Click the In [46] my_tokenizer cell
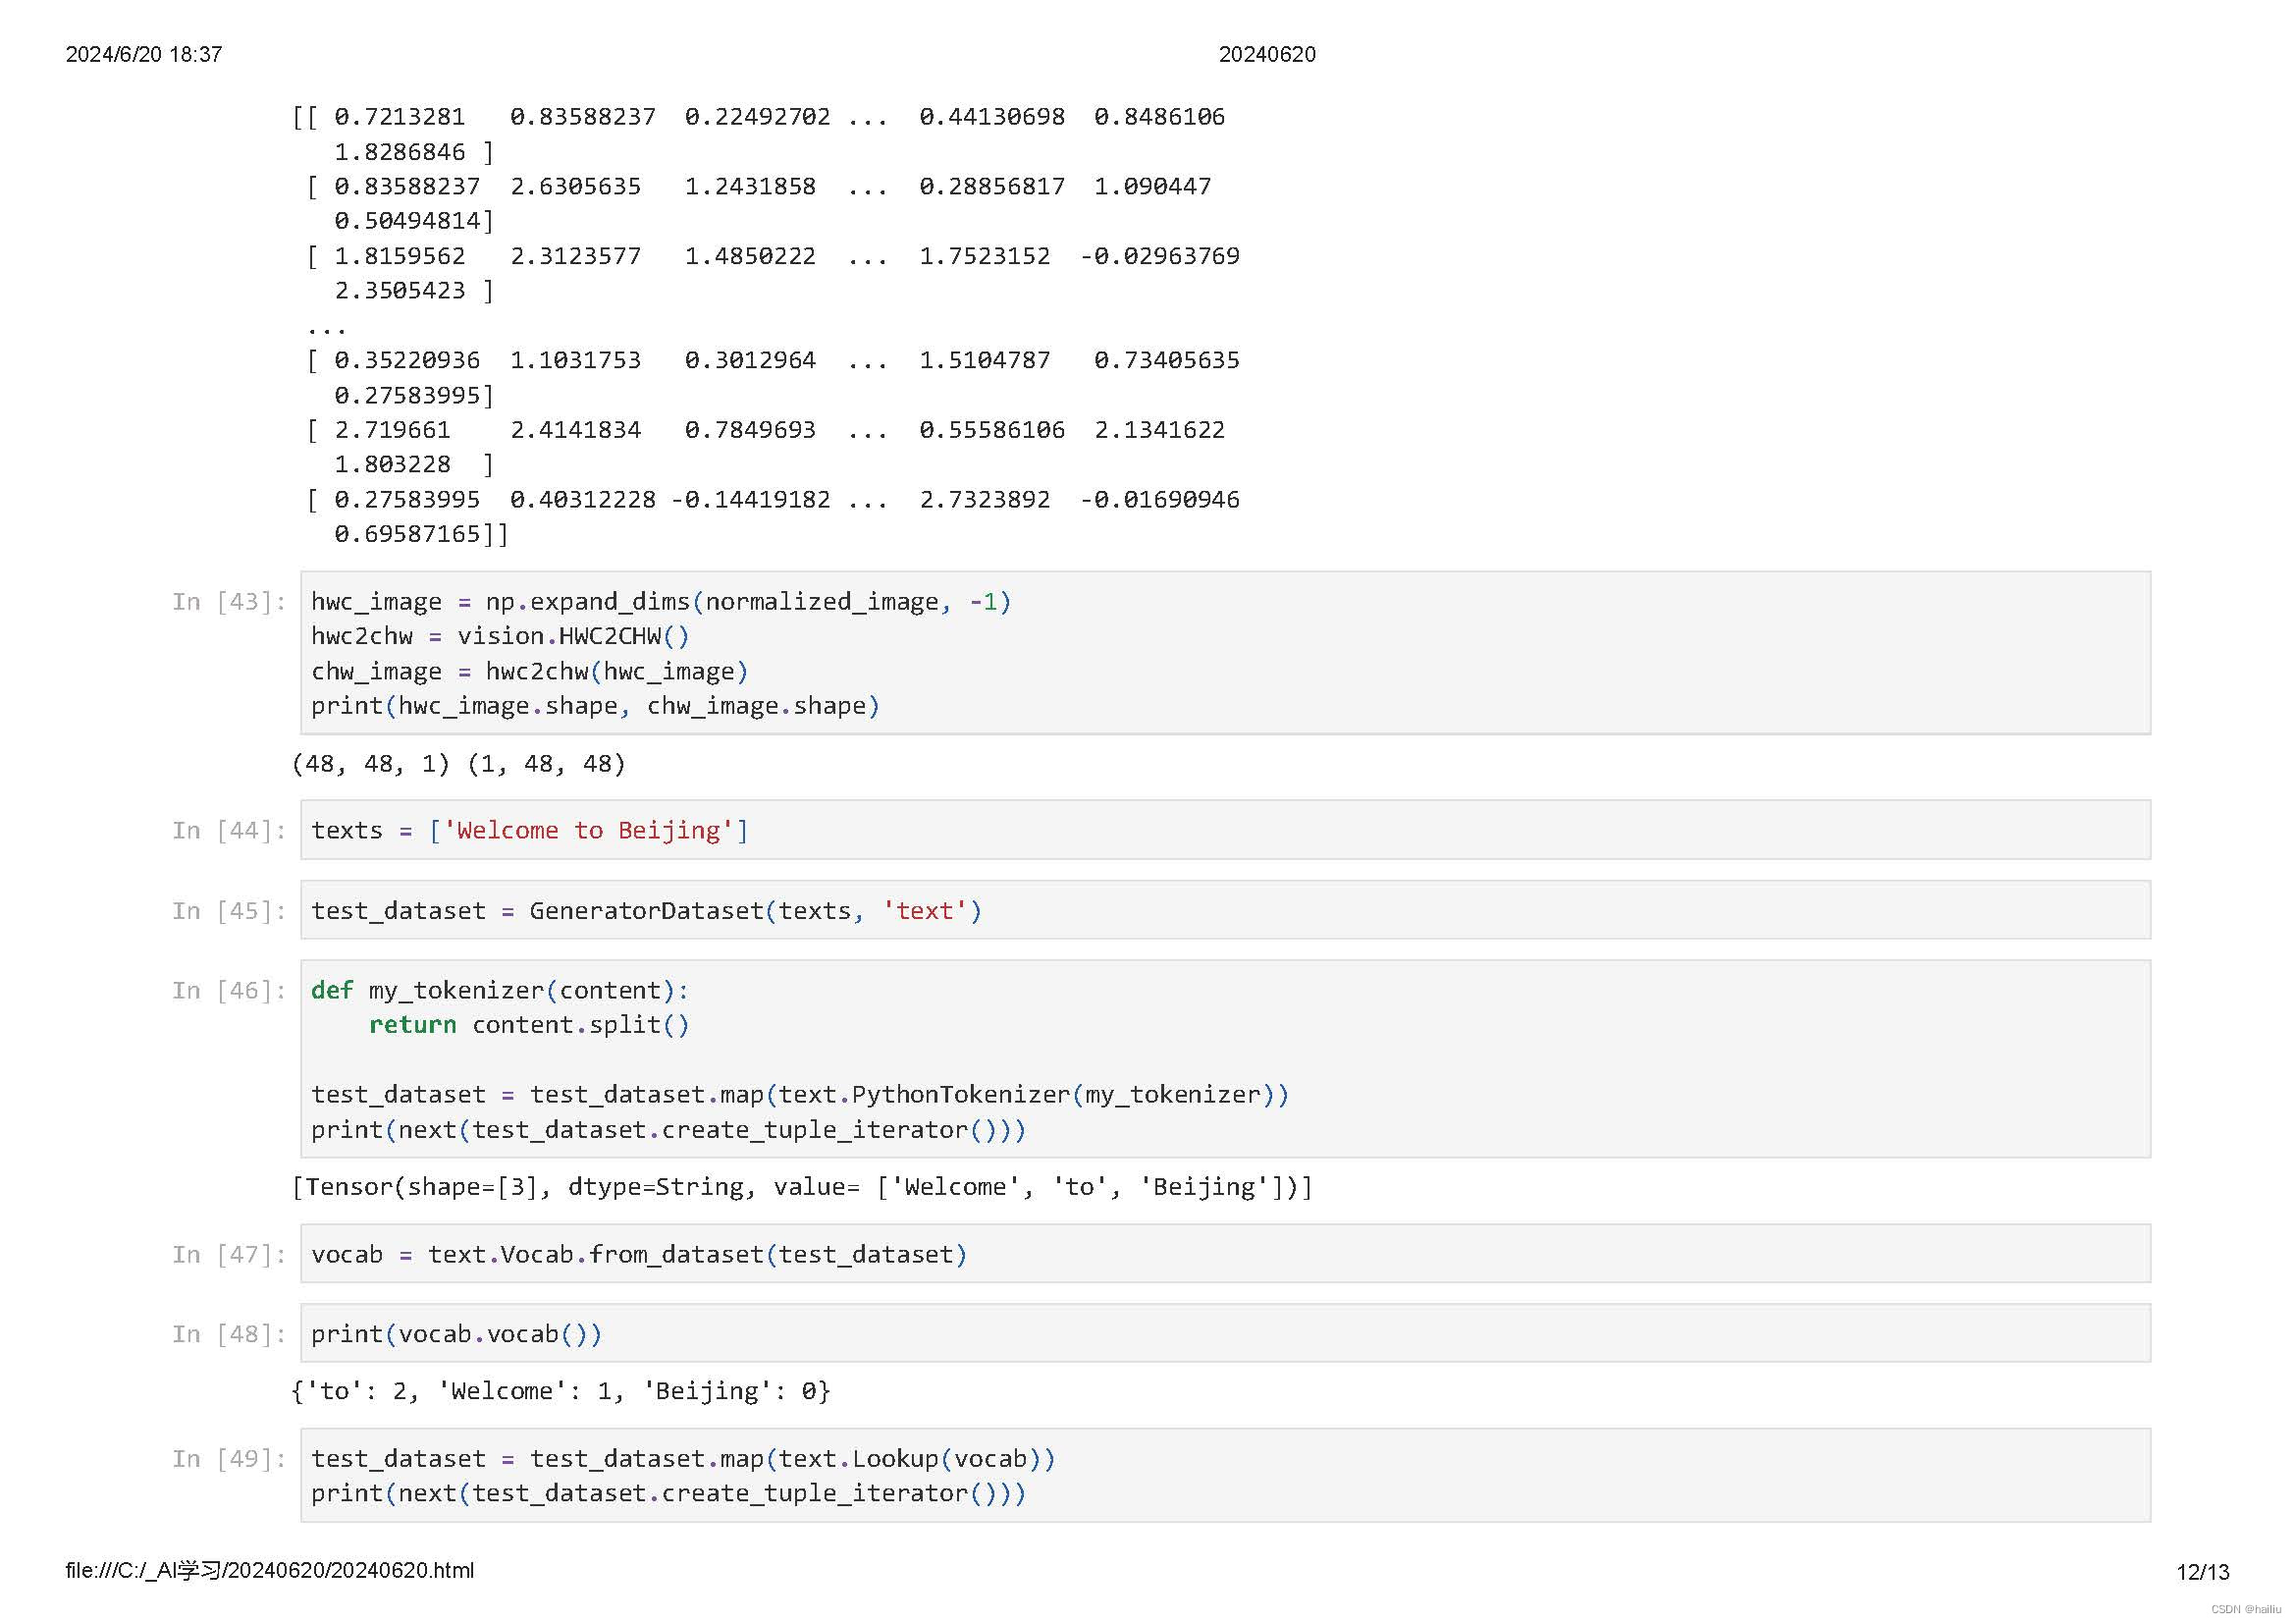This screenshot has width=2296, height=1623. click(x=1224, y=1059)
